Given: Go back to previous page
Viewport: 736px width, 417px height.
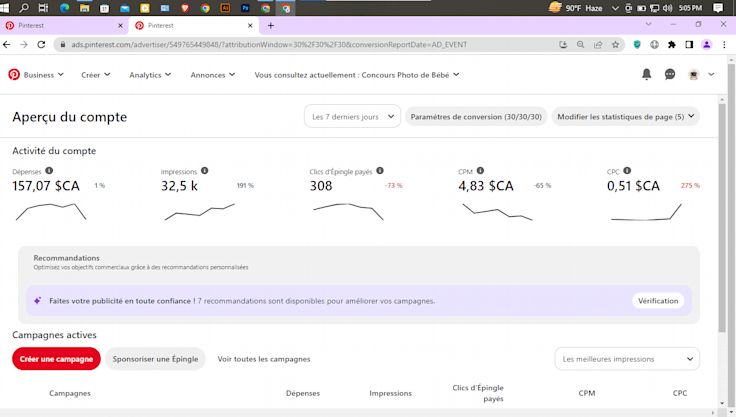Looking at the screenshot, I should 7,45.
